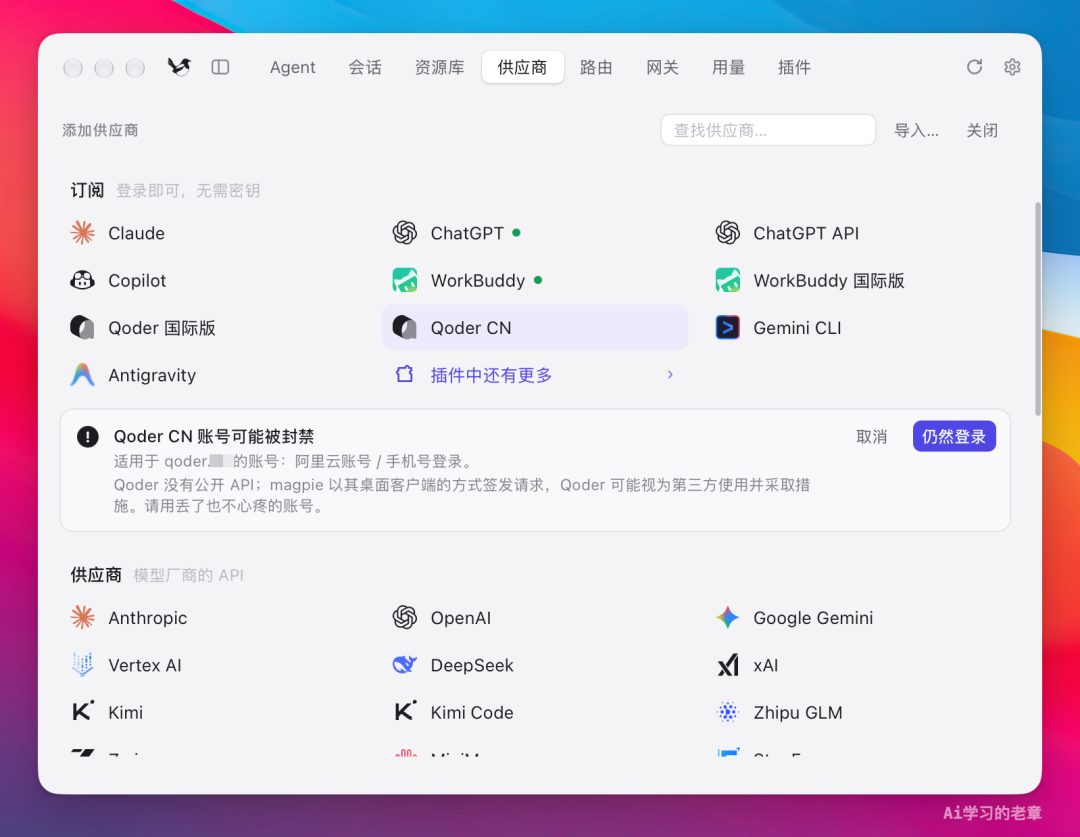Click the WorkBuddy 国际版 icon
The width and height of the screenshot is (1080, 837).
(728, 280)
